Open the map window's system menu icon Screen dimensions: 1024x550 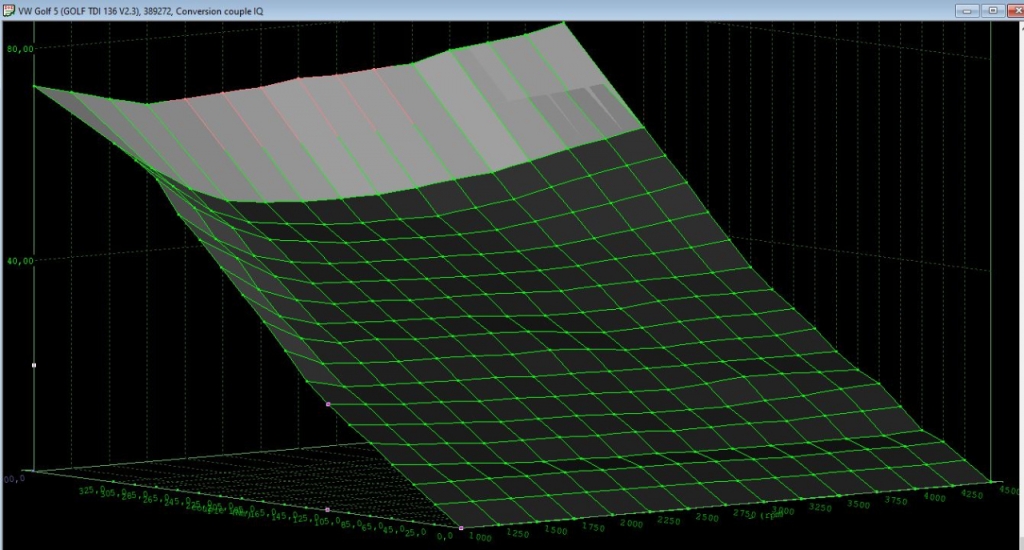(x=9, y=10)
